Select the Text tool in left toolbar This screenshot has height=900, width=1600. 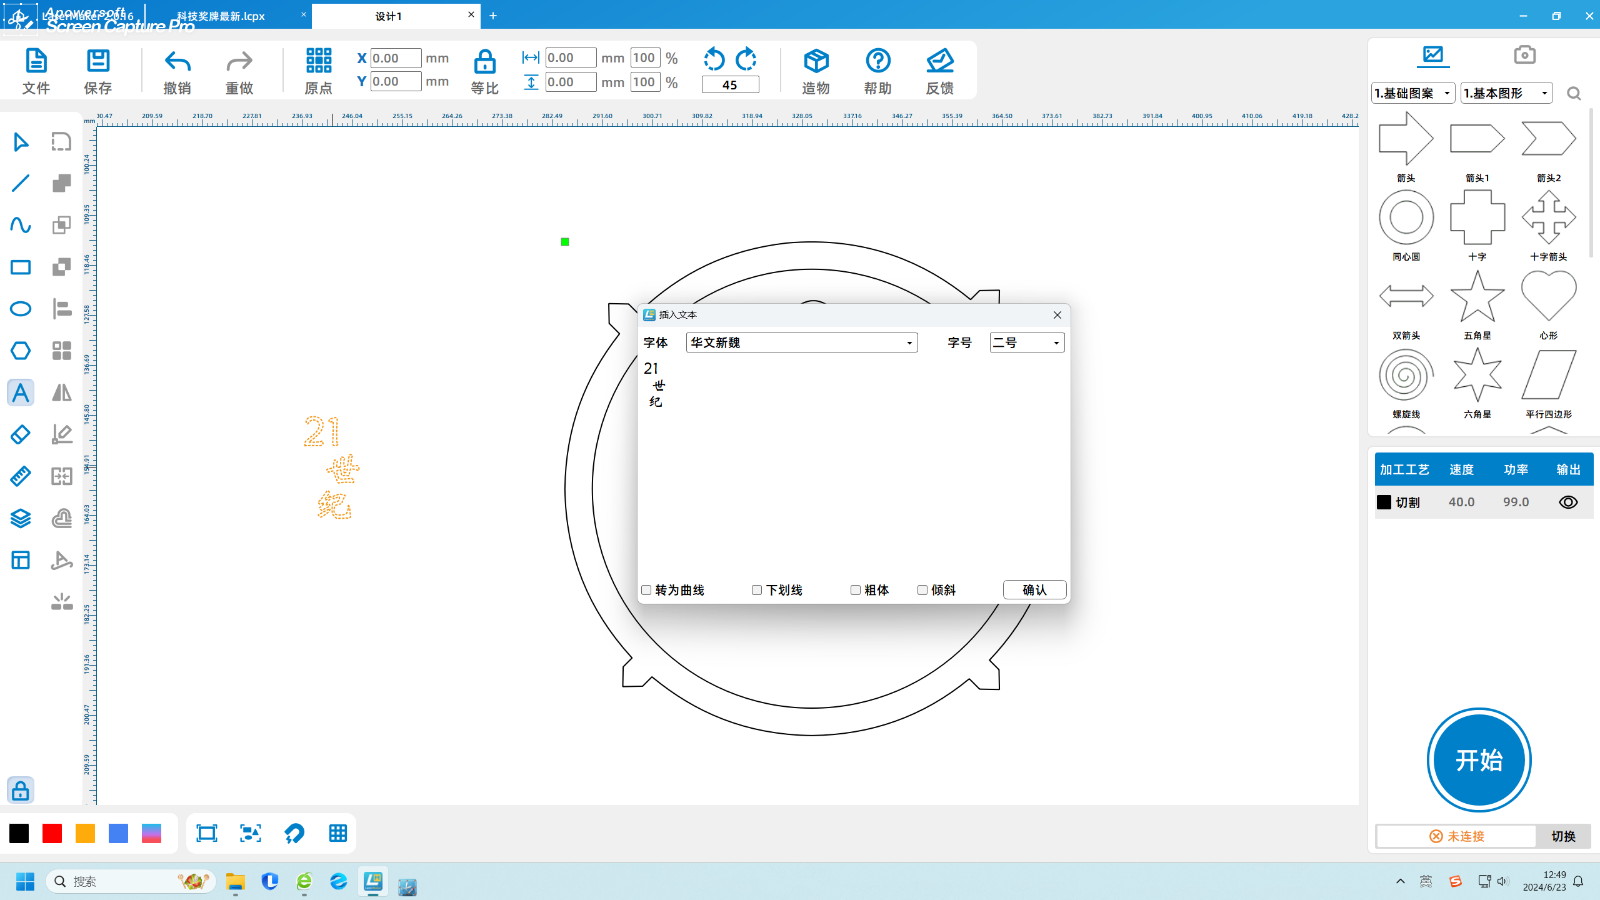point(20,393)
